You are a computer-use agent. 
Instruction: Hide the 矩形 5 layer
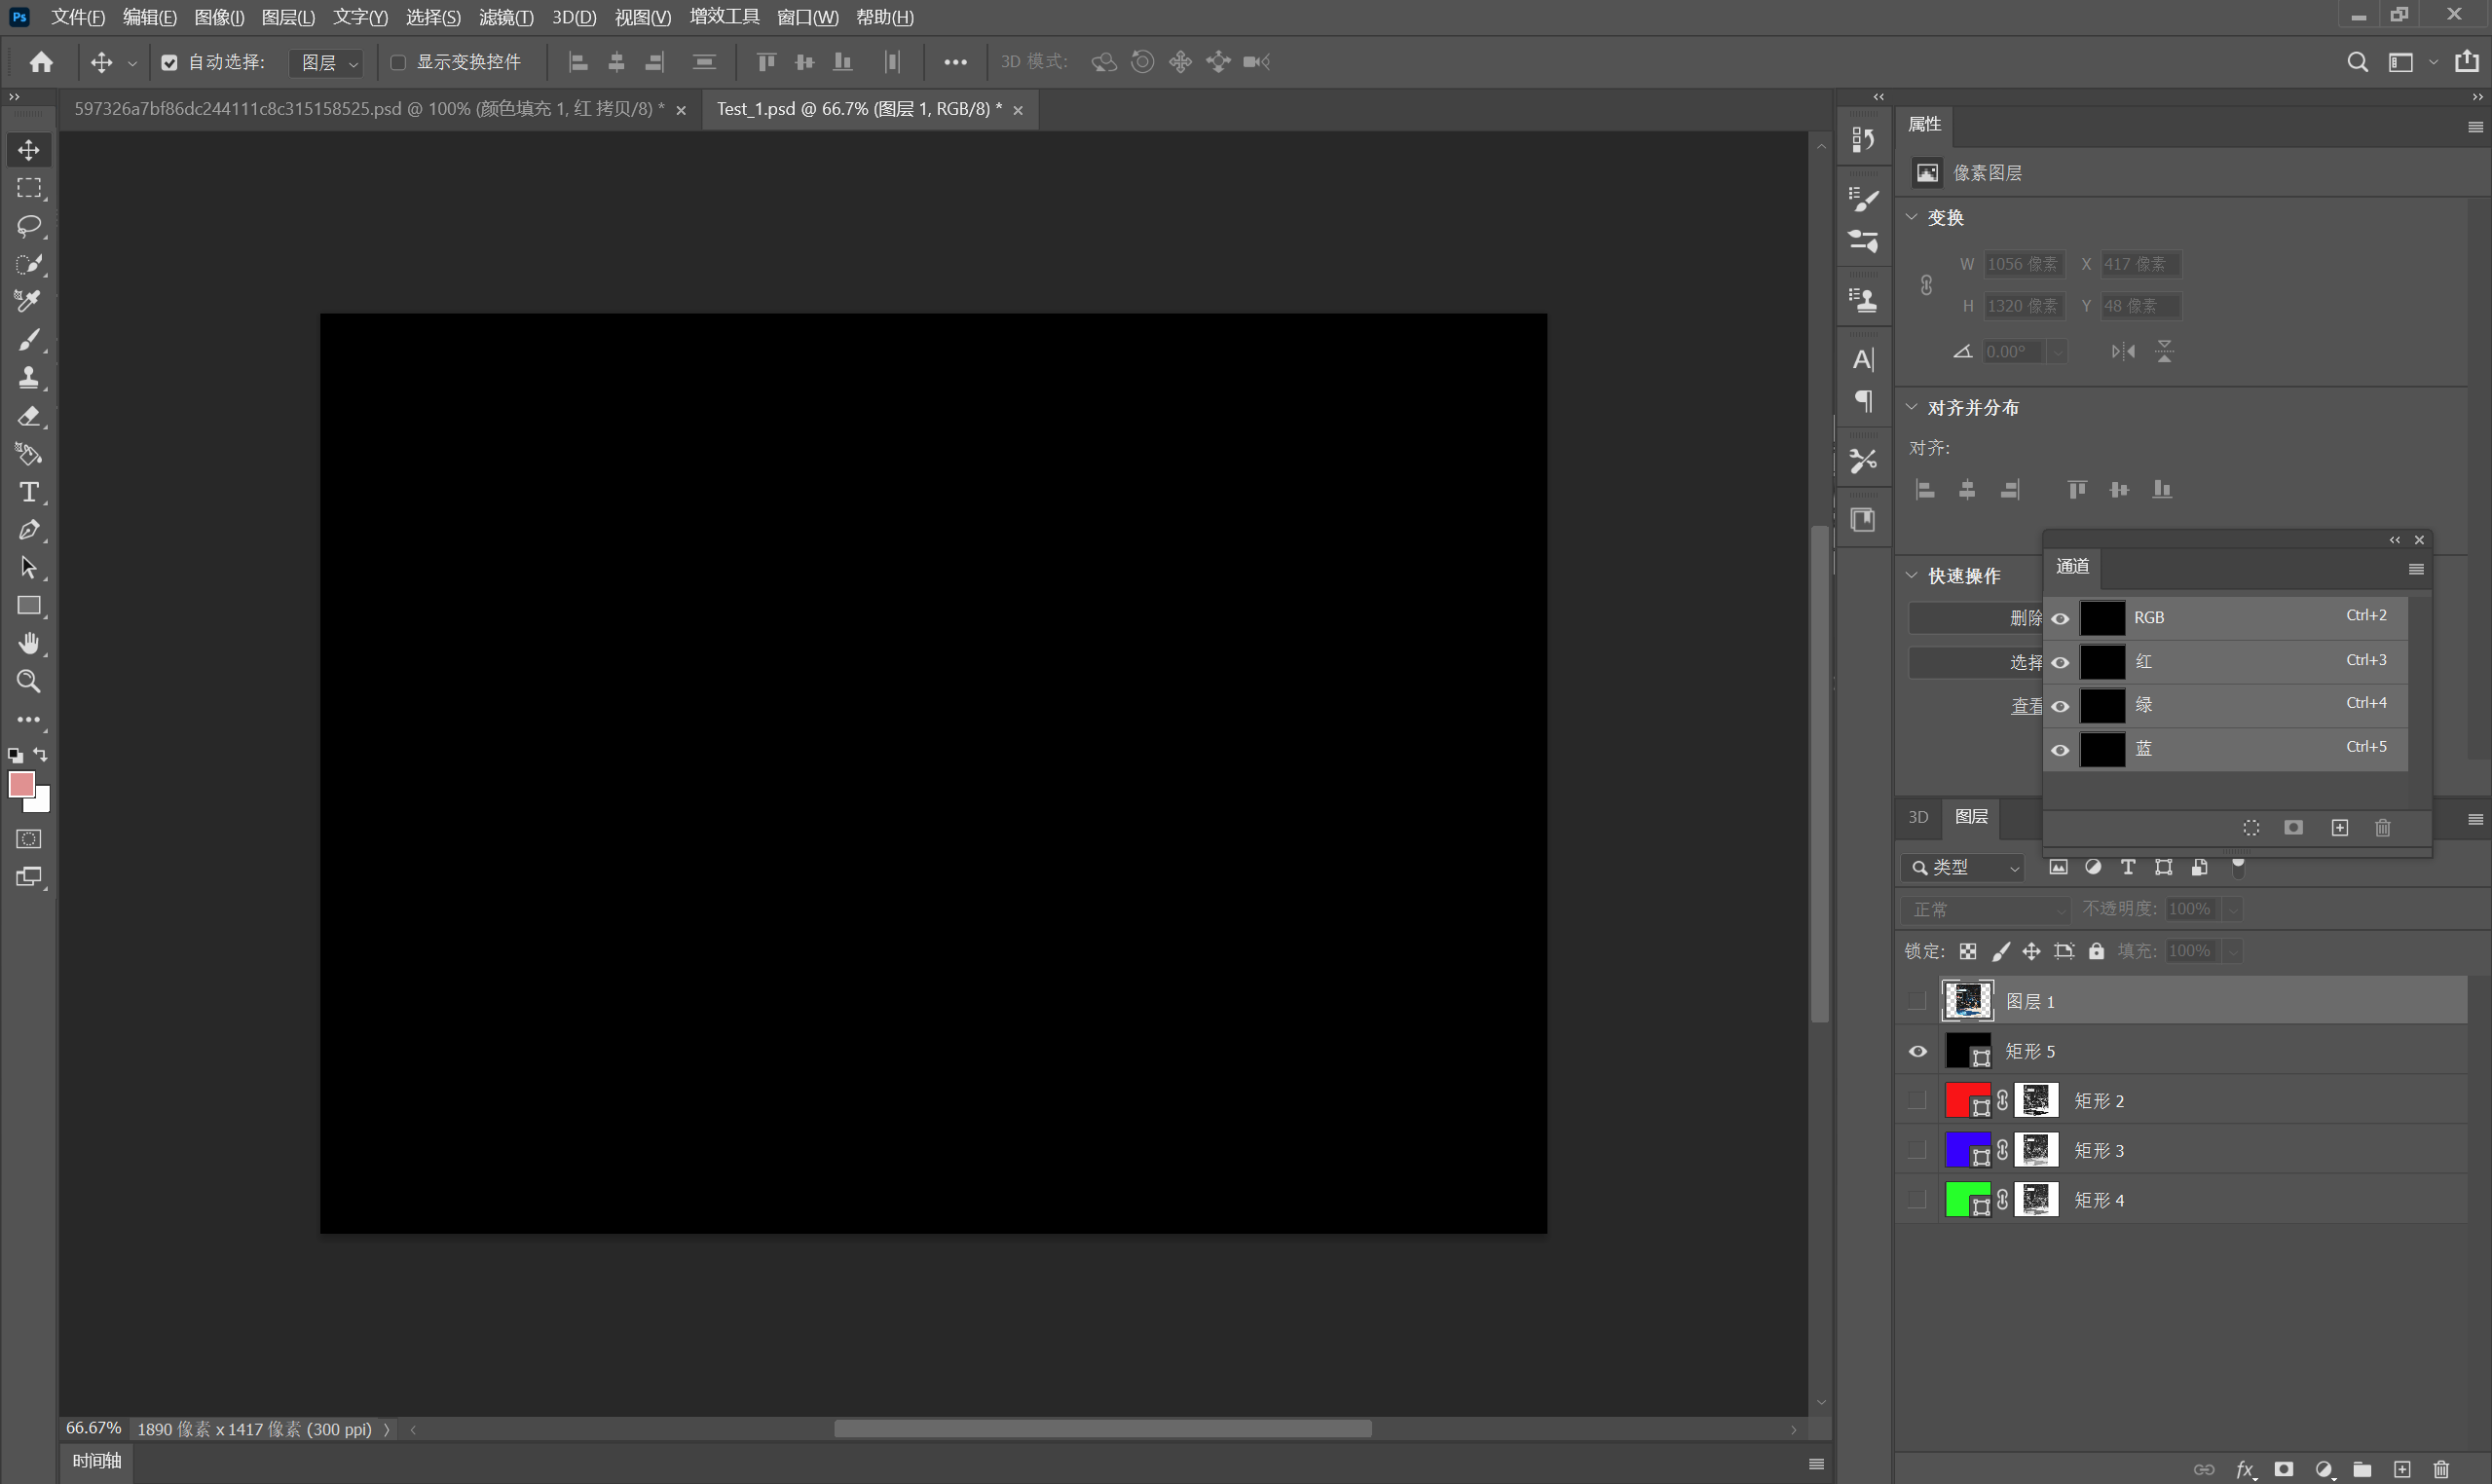1917,1051
